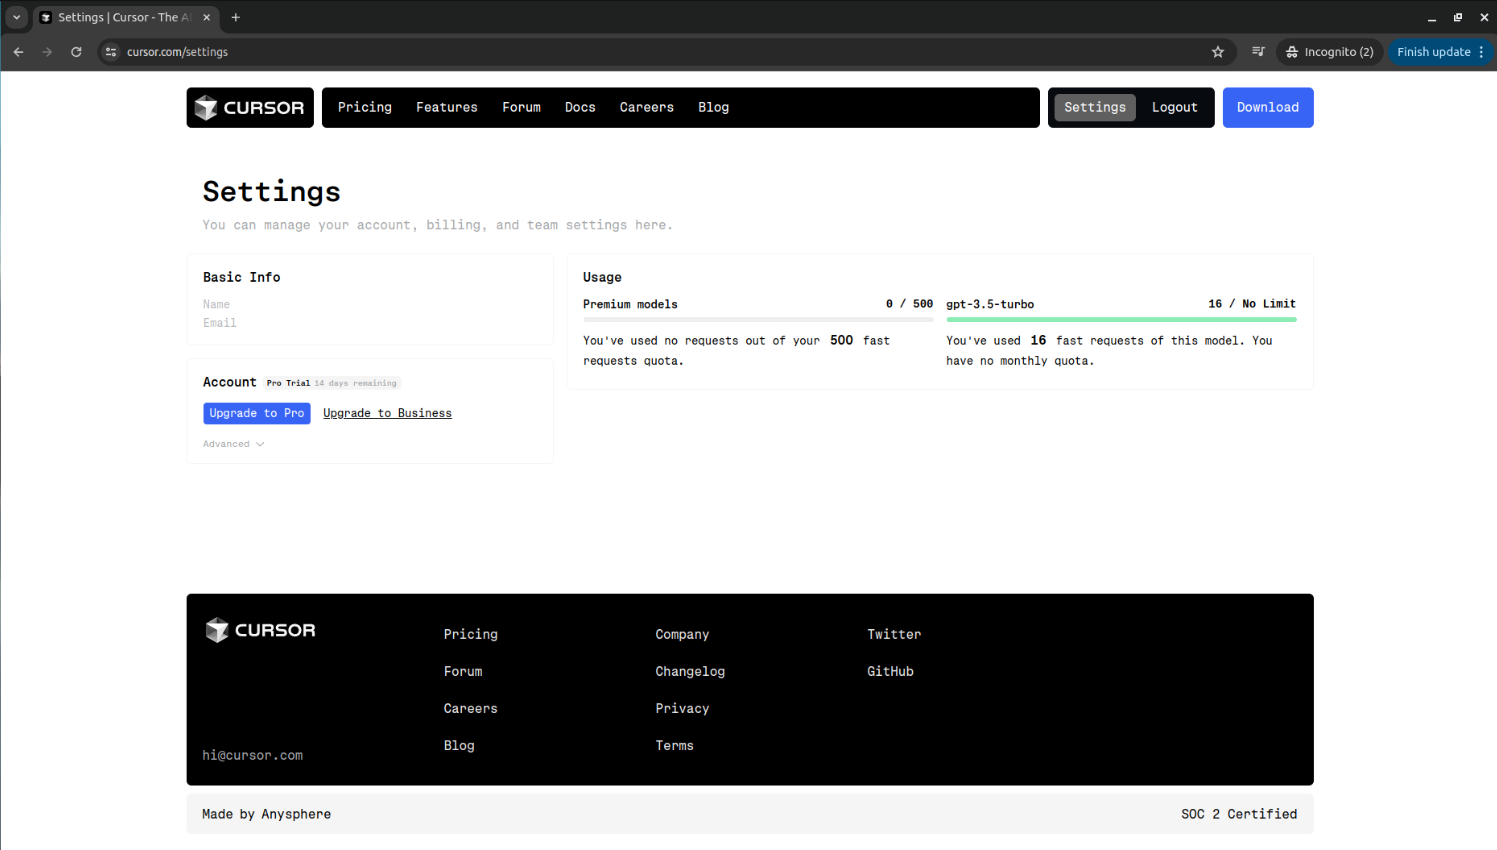Open the Company link in footer
Screen dimensions: 1497x850
(x=682, y=634)
